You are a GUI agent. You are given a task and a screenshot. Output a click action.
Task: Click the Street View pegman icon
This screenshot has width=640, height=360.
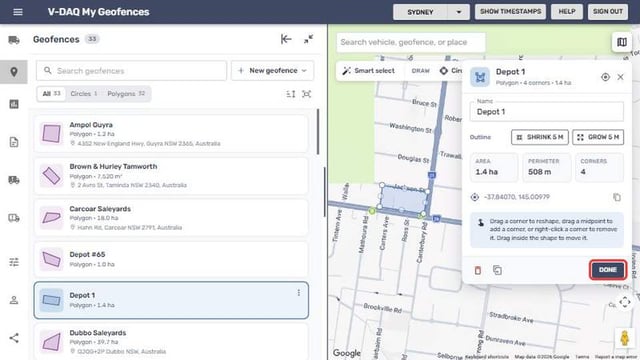[x=624, y=338]
